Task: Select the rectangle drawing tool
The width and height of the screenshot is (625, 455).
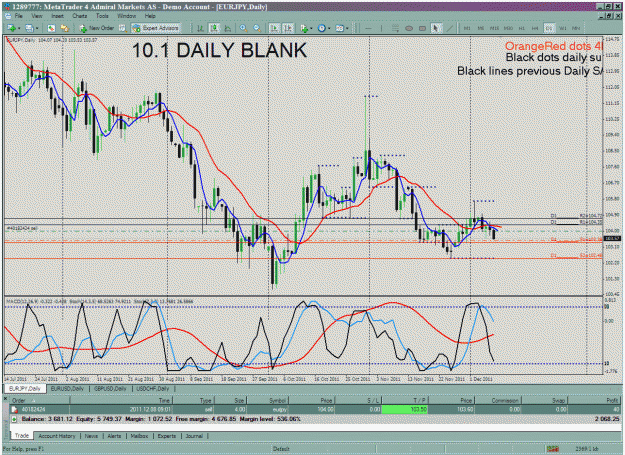Action: coord(423,28)
